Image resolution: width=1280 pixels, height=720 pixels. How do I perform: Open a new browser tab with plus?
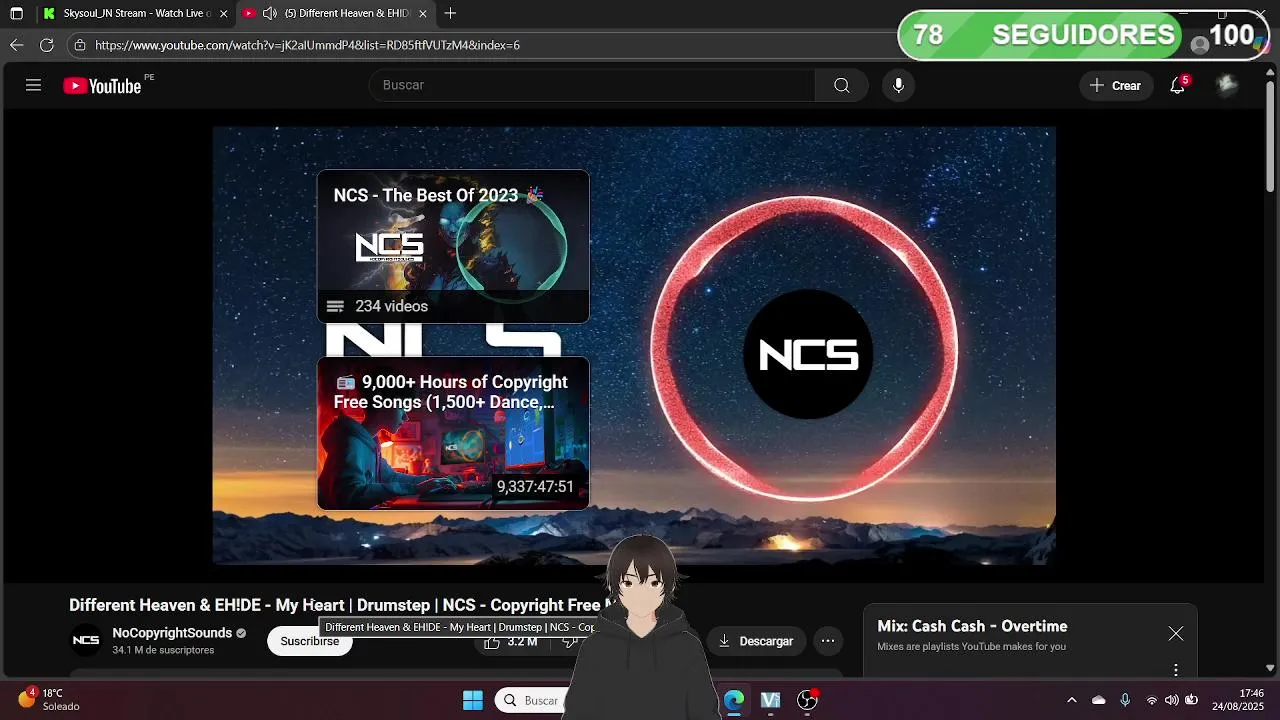pos(451,13)
